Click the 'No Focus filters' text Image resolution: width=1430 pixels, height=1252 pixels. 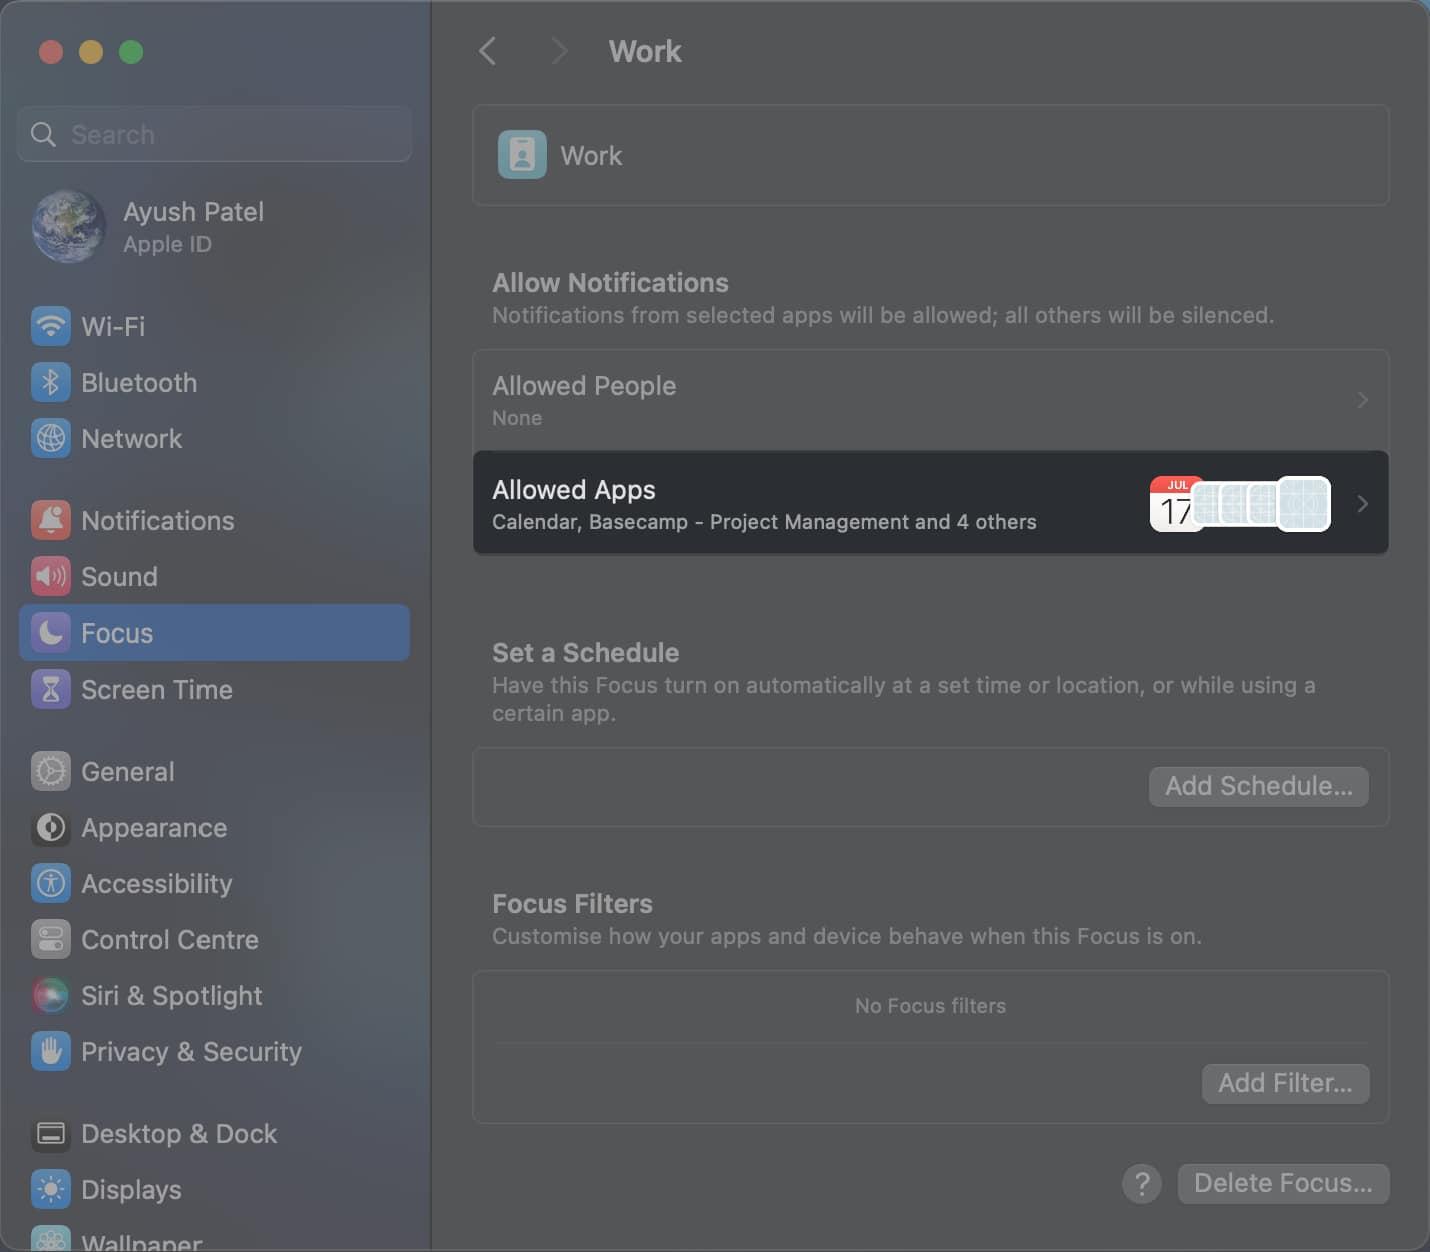930,1006
